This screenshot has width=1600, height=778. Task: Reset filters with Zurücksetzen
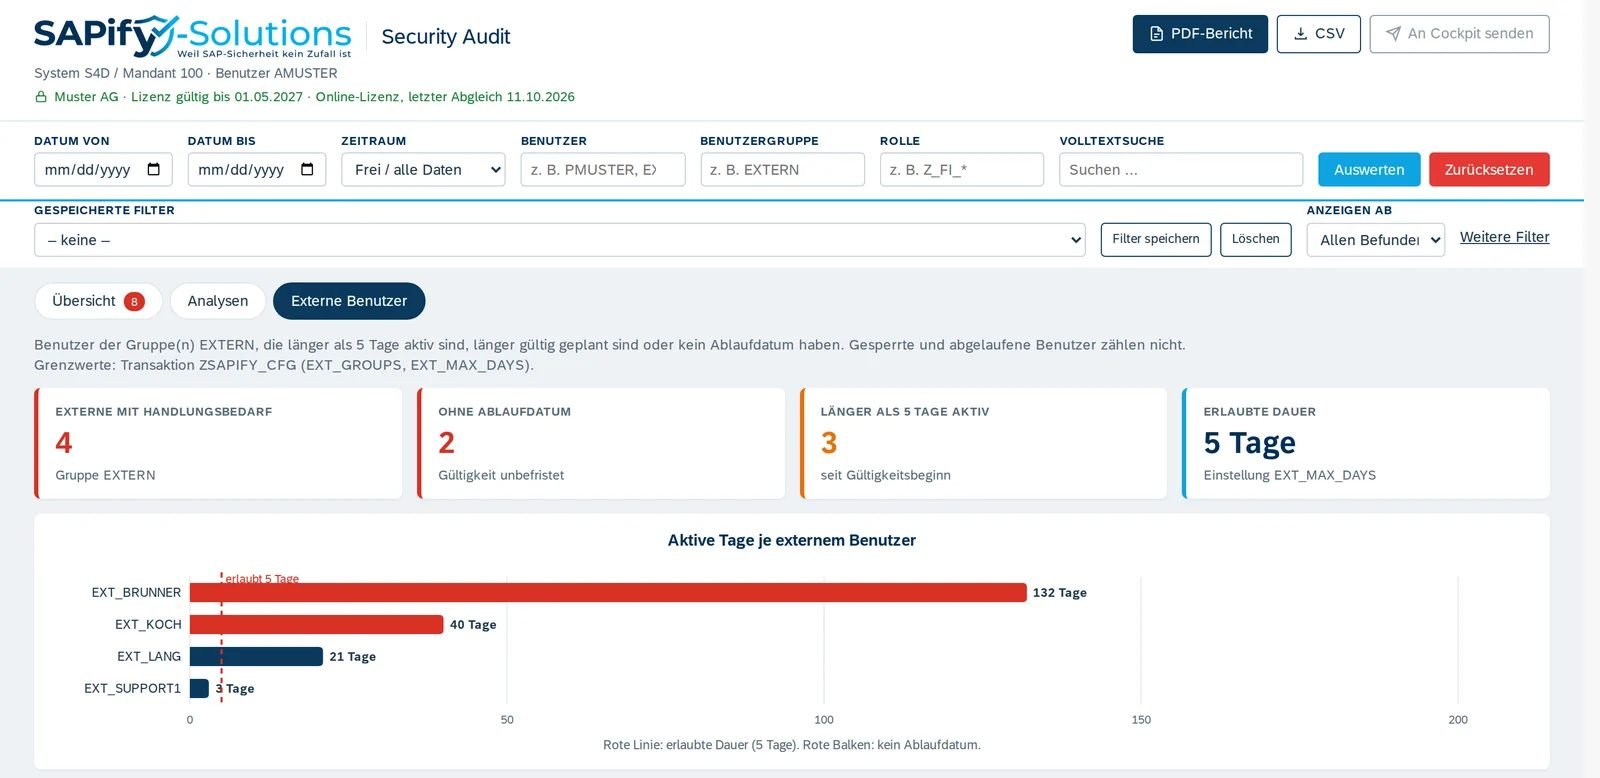pos(1489,169)
